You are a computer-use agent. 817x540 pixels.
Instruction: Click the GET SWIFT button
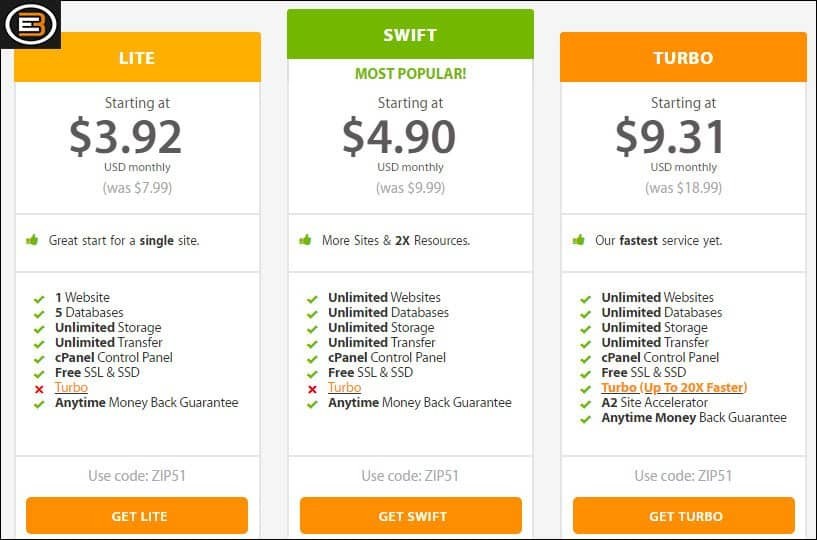pos(411,516)
